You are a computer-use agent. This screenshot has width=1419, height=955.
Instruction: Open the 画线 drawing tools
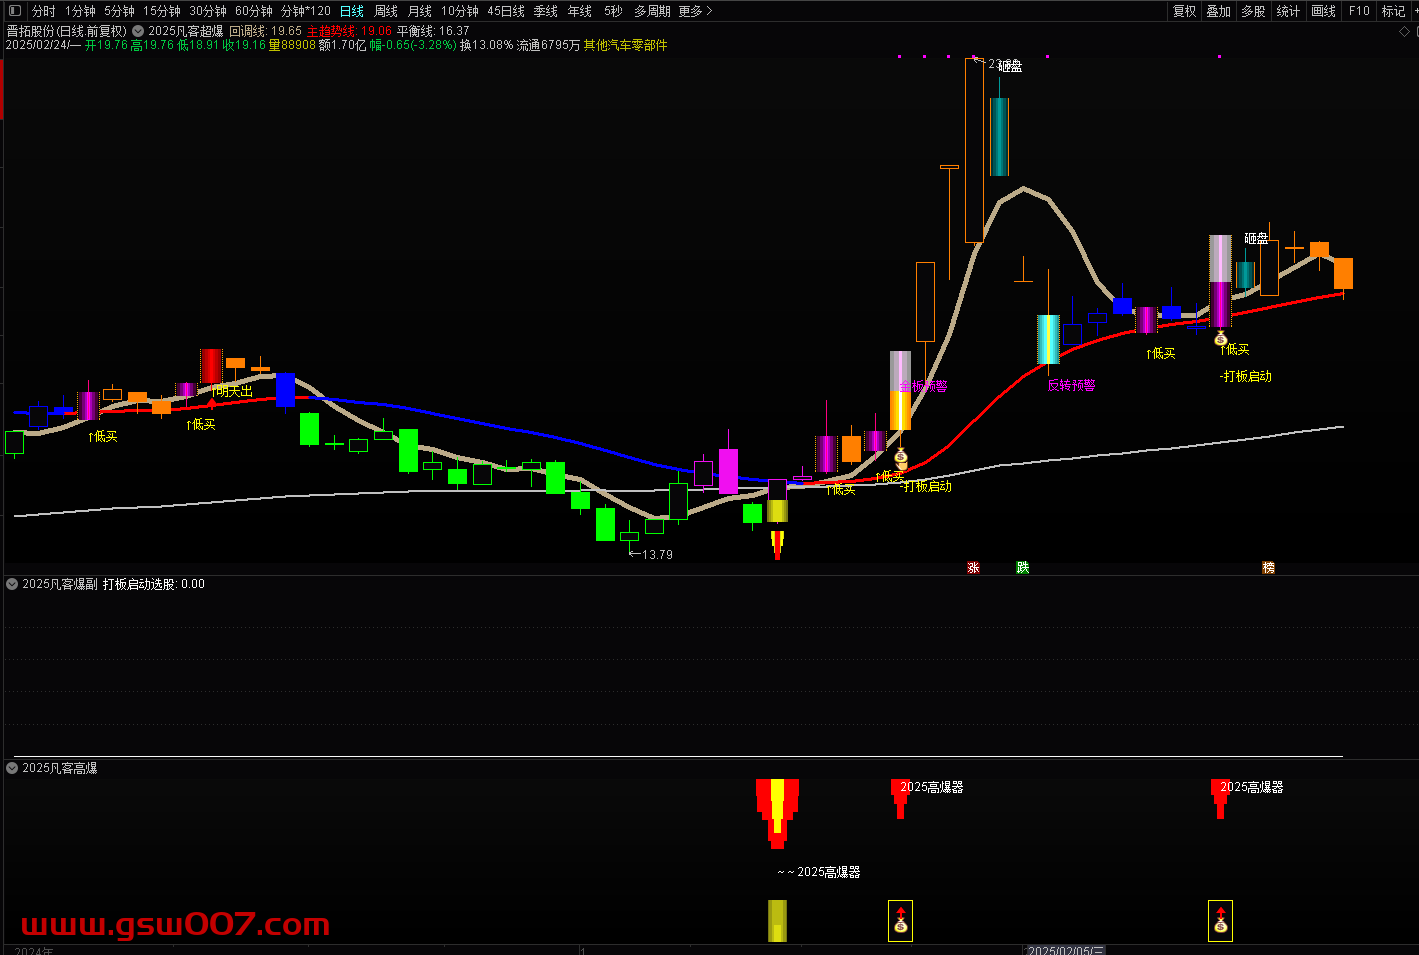[x=1324, y=11]
